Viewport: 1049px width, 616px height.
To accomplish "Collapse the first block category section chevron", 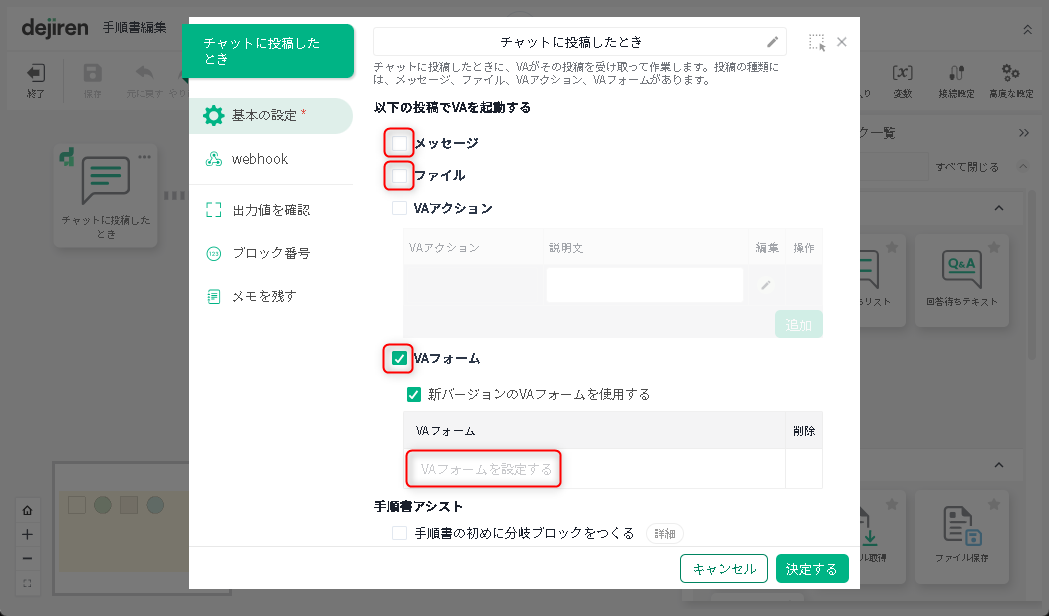I will click(997, 207).
